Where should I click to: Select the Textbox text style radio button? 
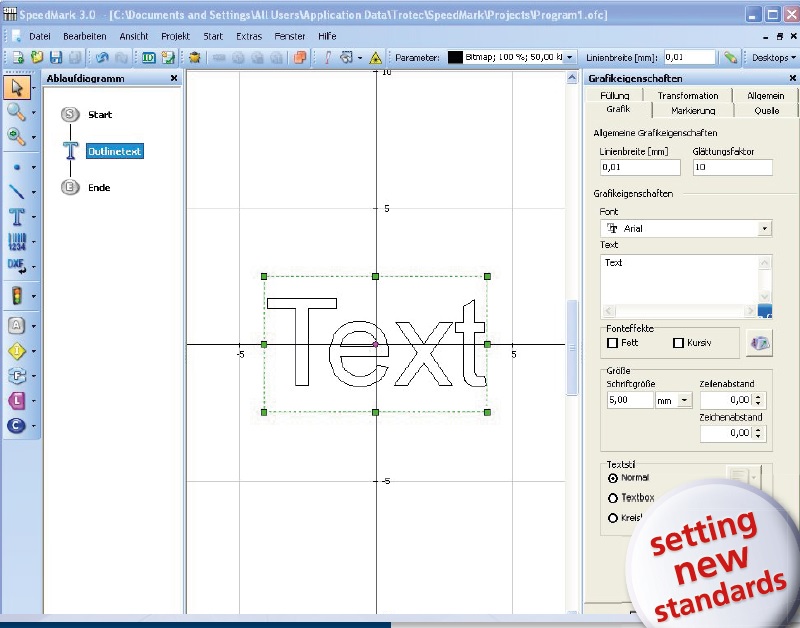tap(613, 497)
